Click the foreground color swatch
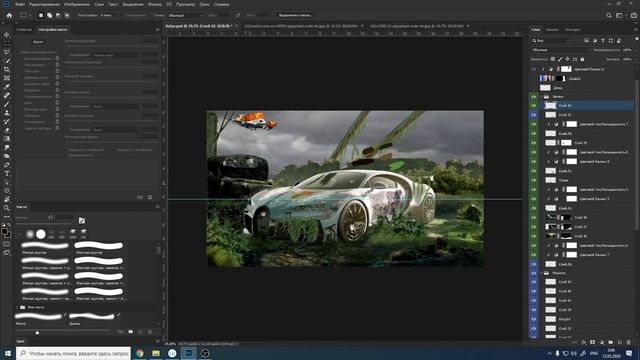 [4, 232]
